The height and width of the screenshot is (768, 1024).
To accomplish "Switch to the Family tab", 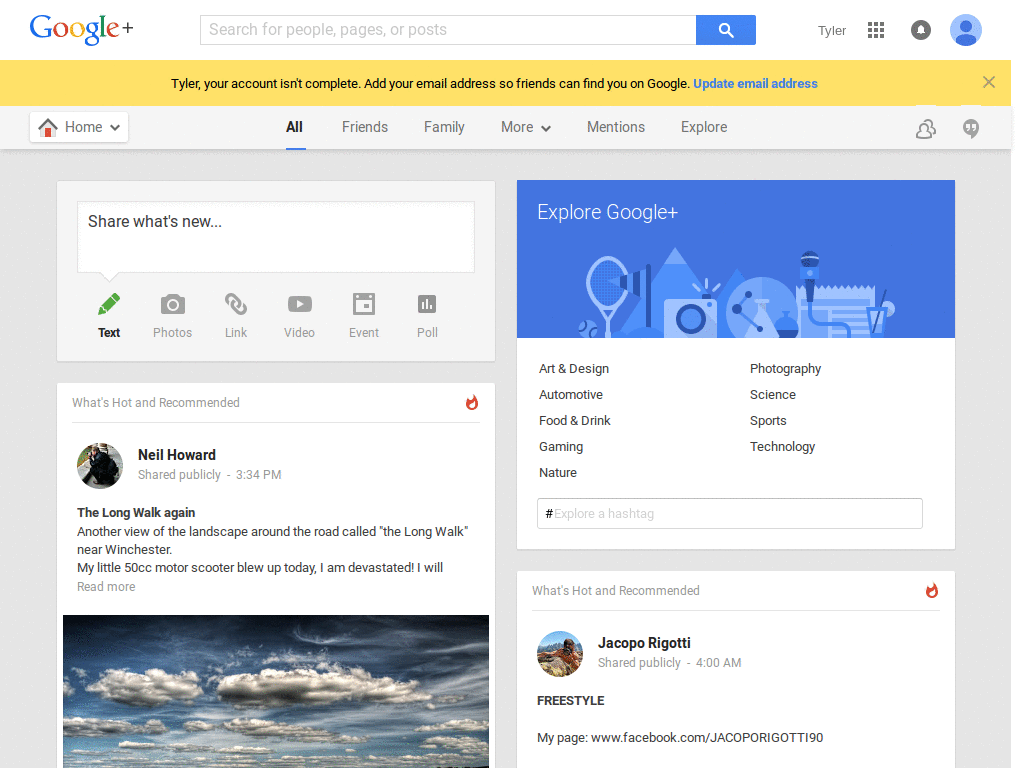I will (444, 127).
